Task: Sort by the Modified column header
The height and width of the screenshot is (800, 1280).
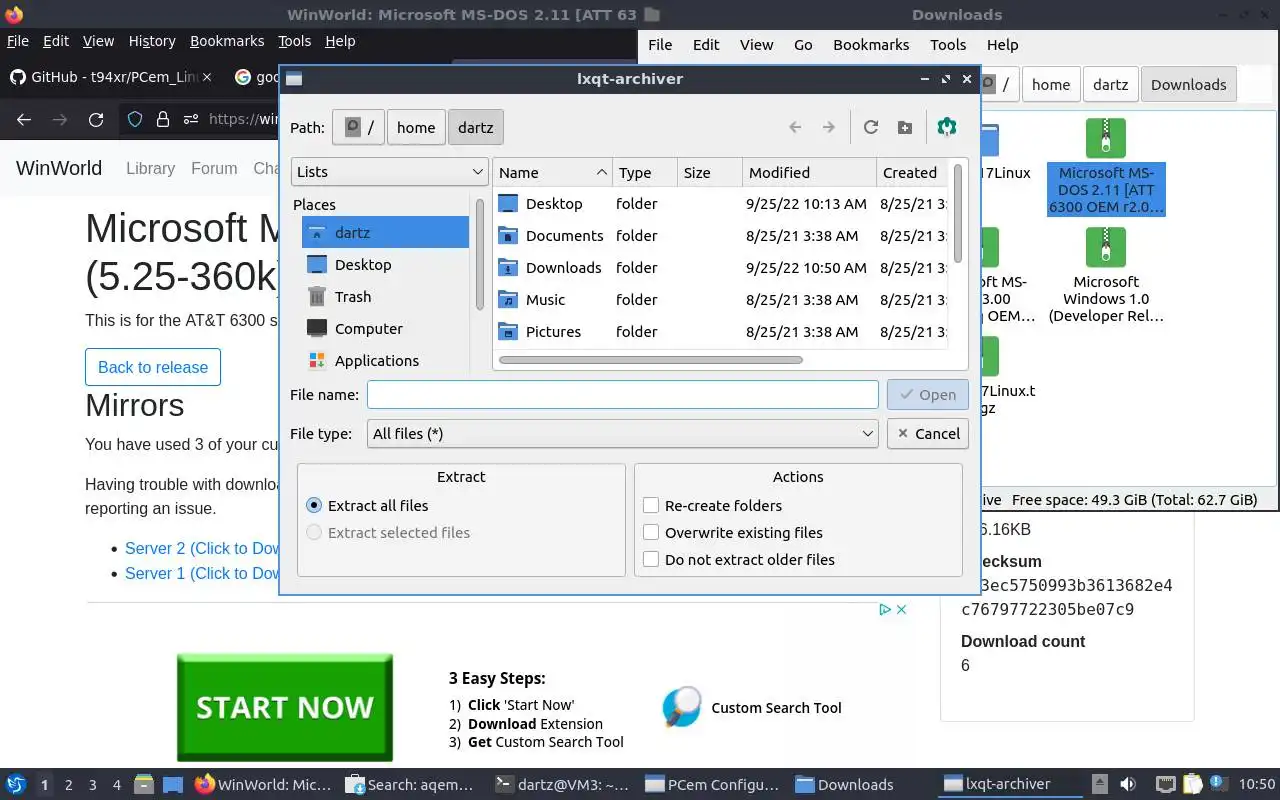Action: pyautogui.click(x=809, y=172)
